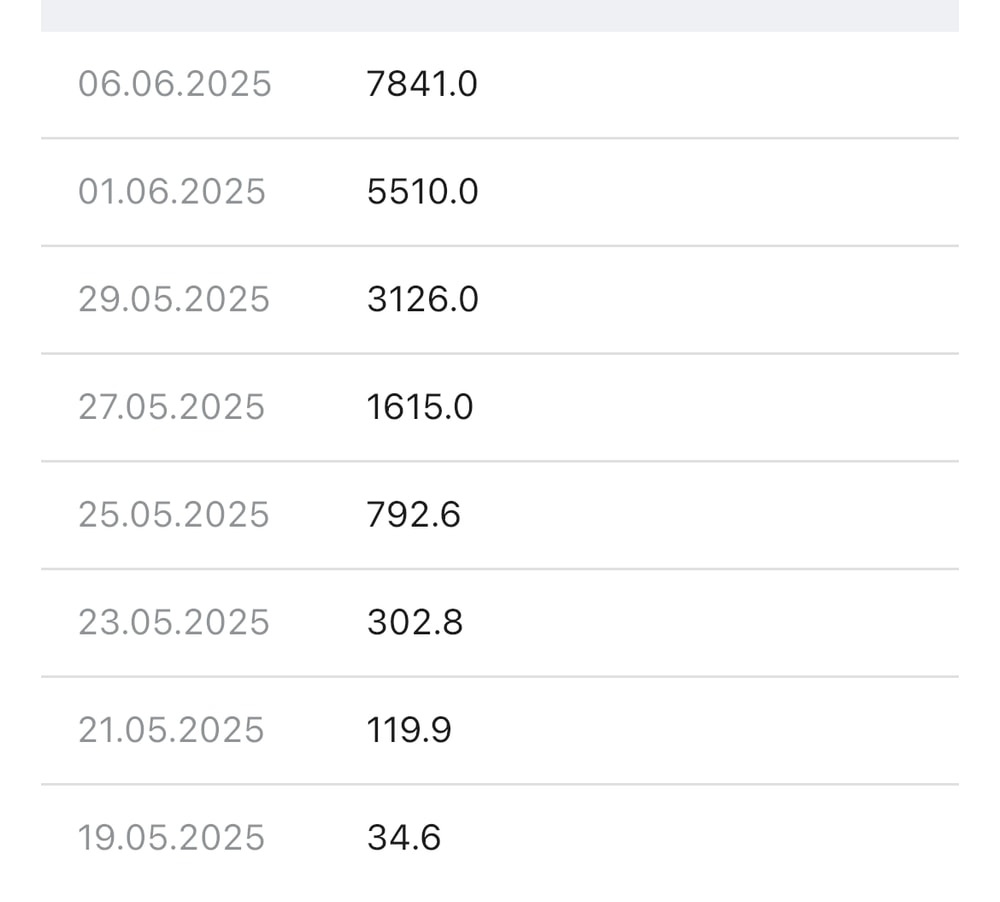Screen dimensions: 1000x902
Task: Click the 06.06.2025 date label
Action: [x=175, y=84]
